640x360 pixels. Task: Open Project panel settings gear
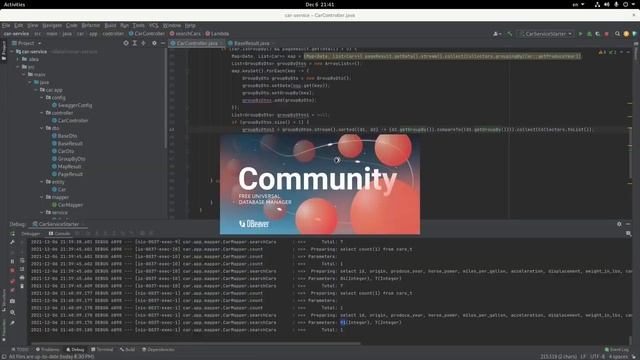[154, 43]
